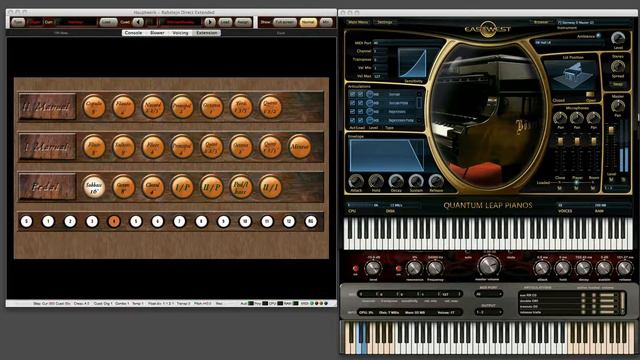The height and width of the screenshot is (360, 640).
Task: Click the Swap button under Stereo Spread
Action: [x=618, y=84]
